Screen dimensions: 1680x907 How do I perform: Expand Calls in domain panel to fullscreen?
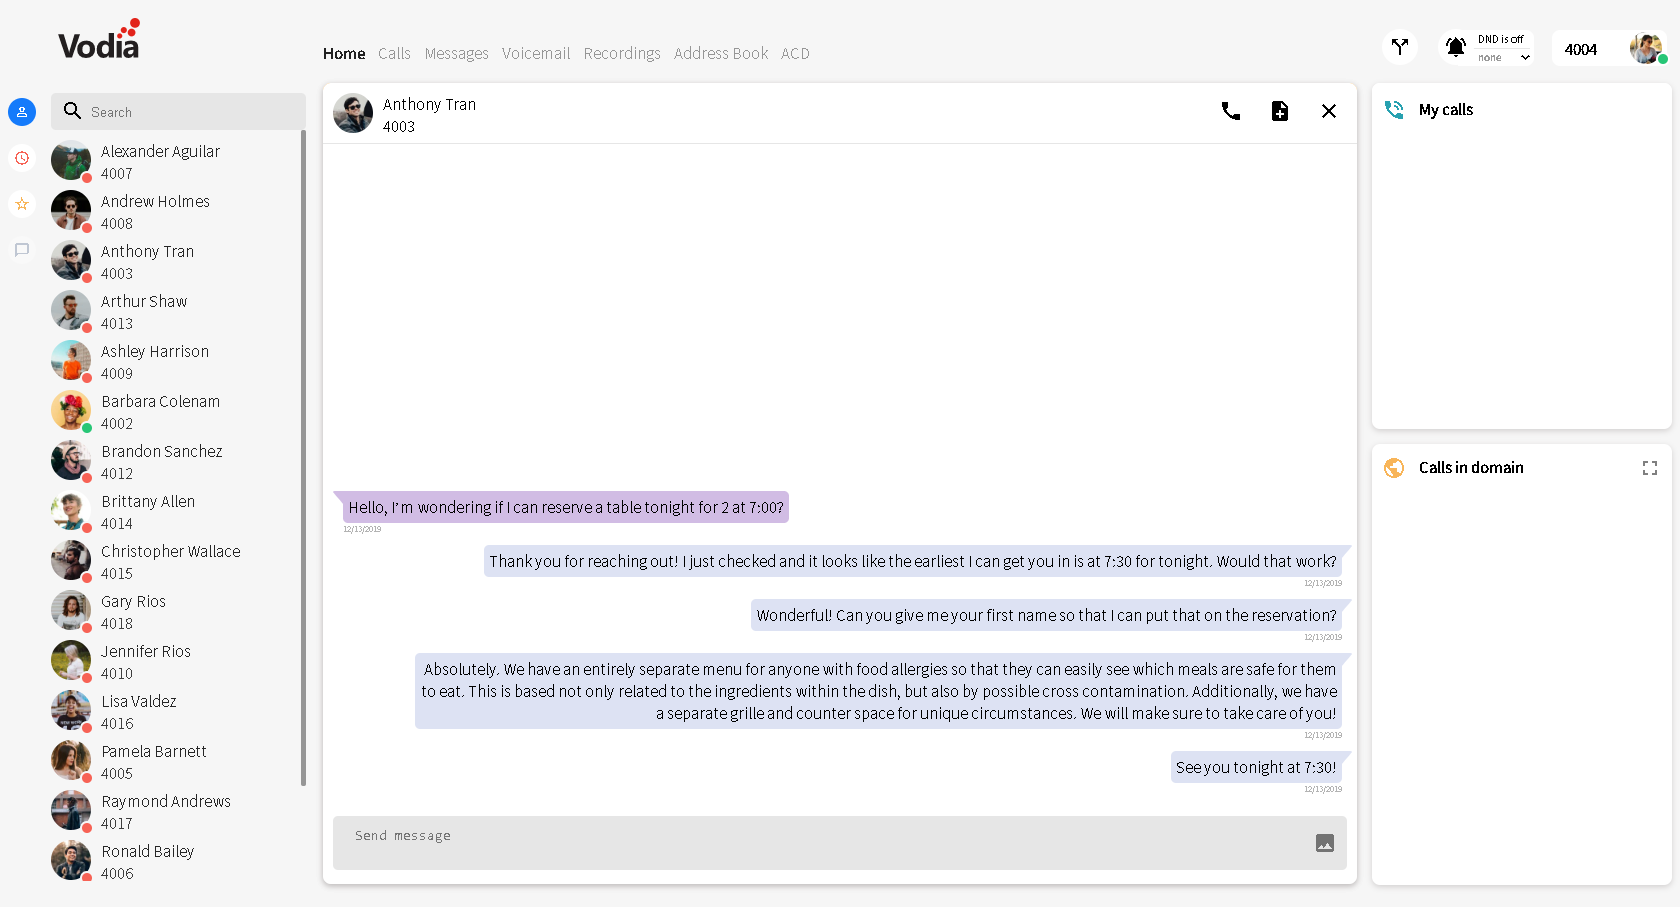point(1650,468)
